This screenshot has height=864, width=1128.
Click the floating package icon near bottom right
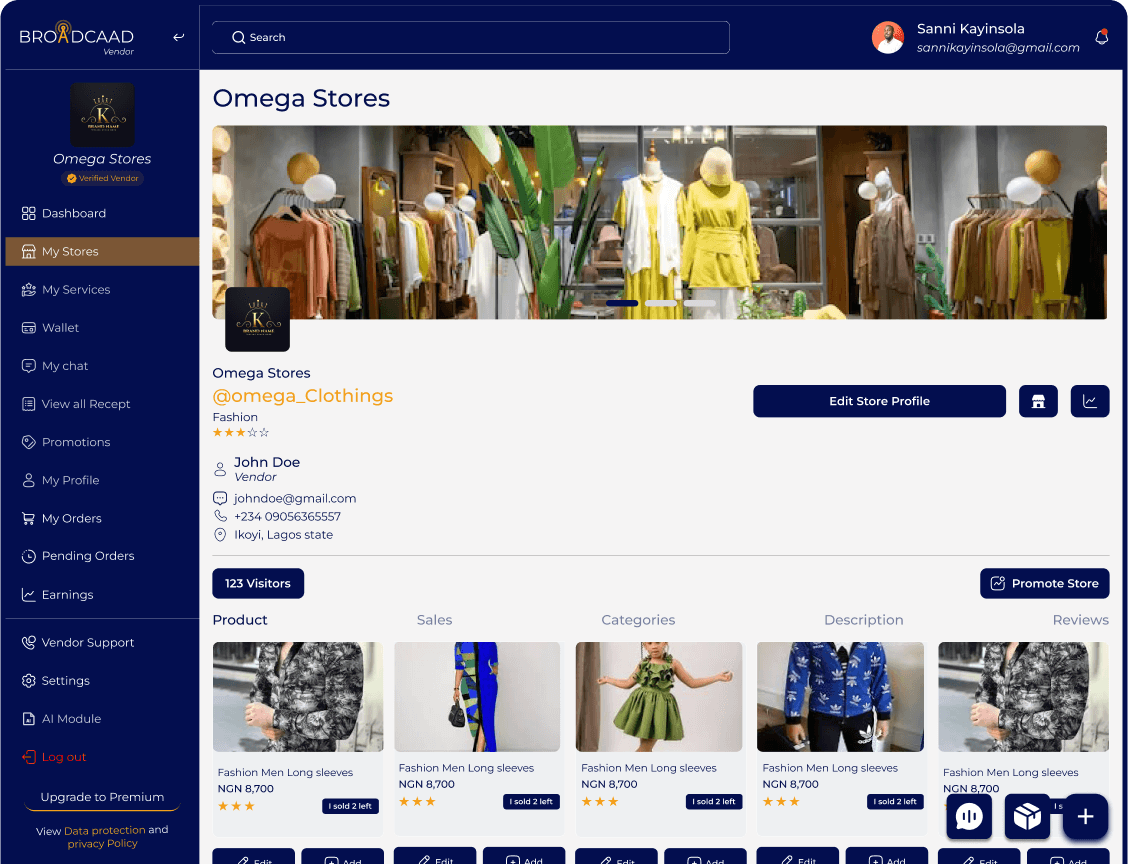click(x=1027, y=816)
